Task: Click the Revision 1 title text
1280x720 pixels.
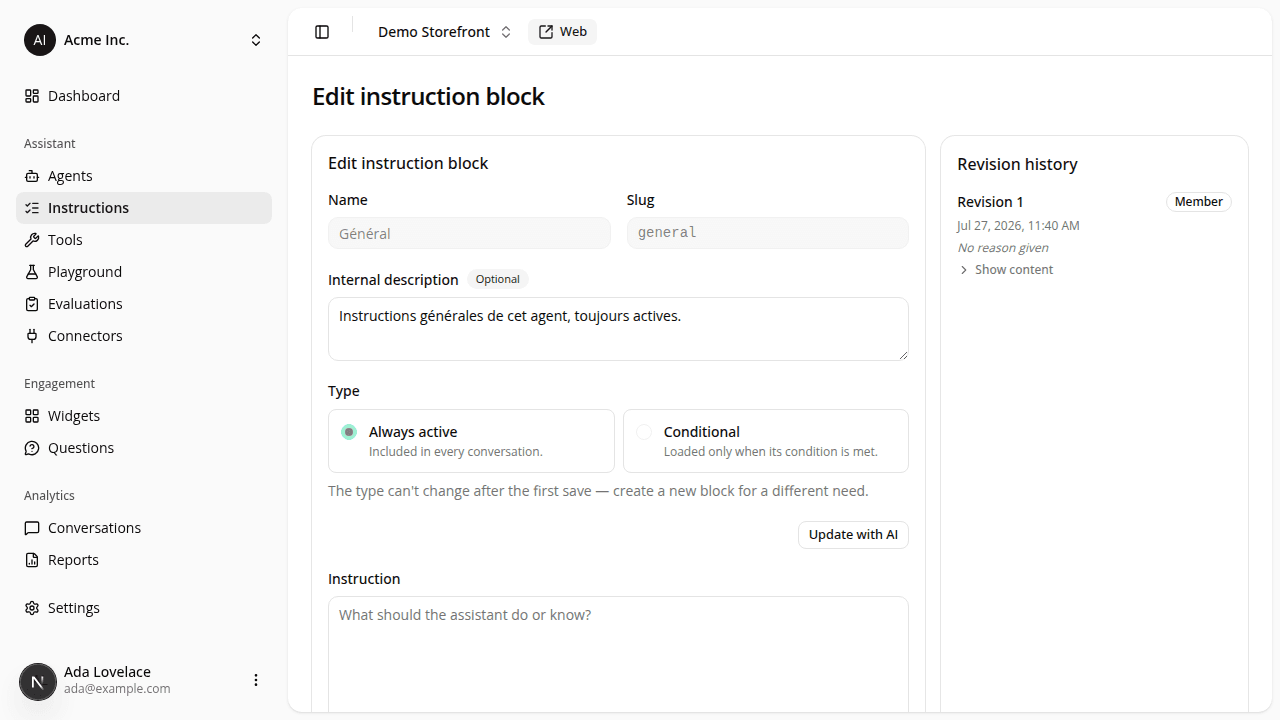Action: [x=990, y=202]
